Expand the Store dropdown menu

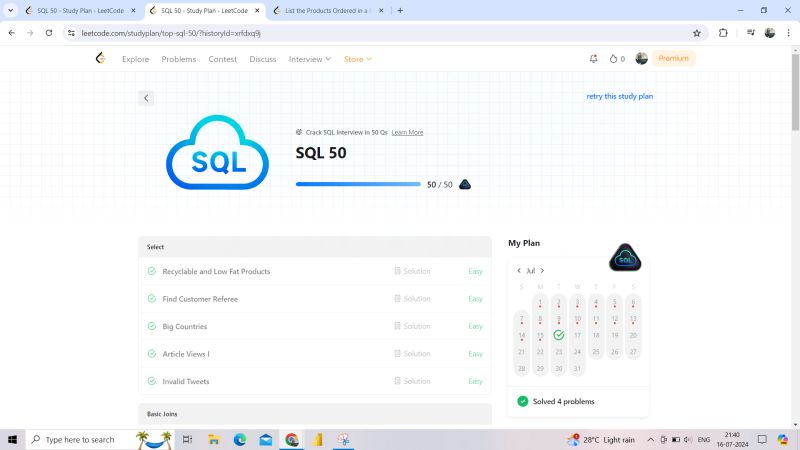[358, 59]
